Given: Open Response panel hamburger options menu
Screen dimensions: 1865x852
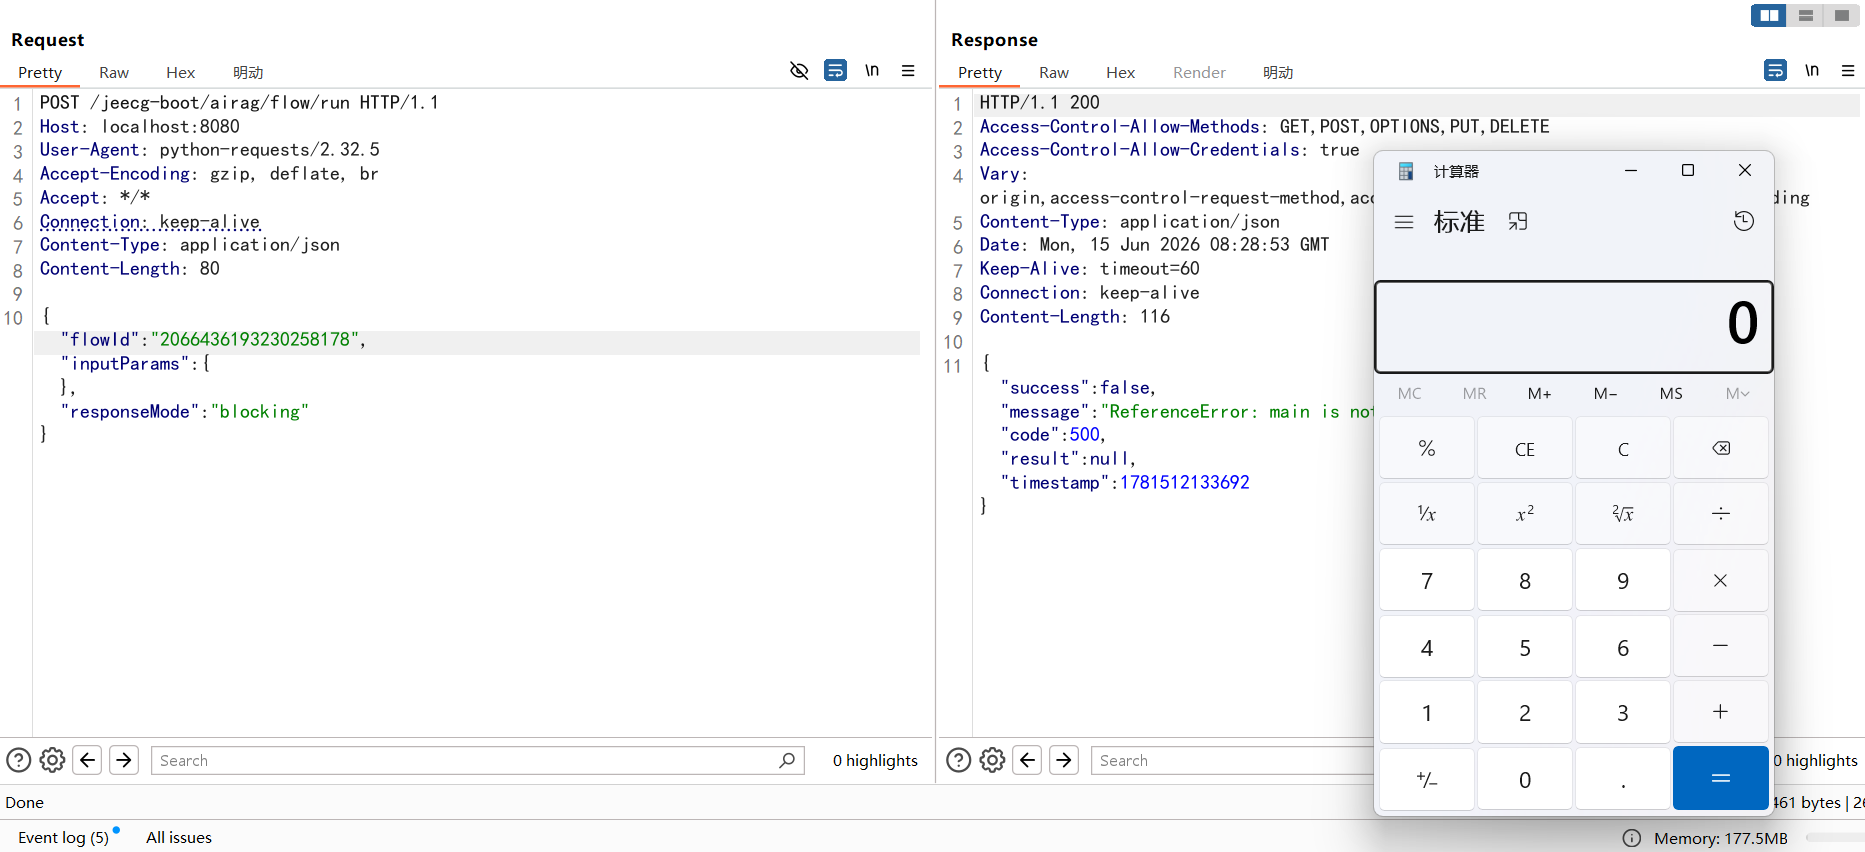Looking at the screenshot, I should click(1848, 70).
